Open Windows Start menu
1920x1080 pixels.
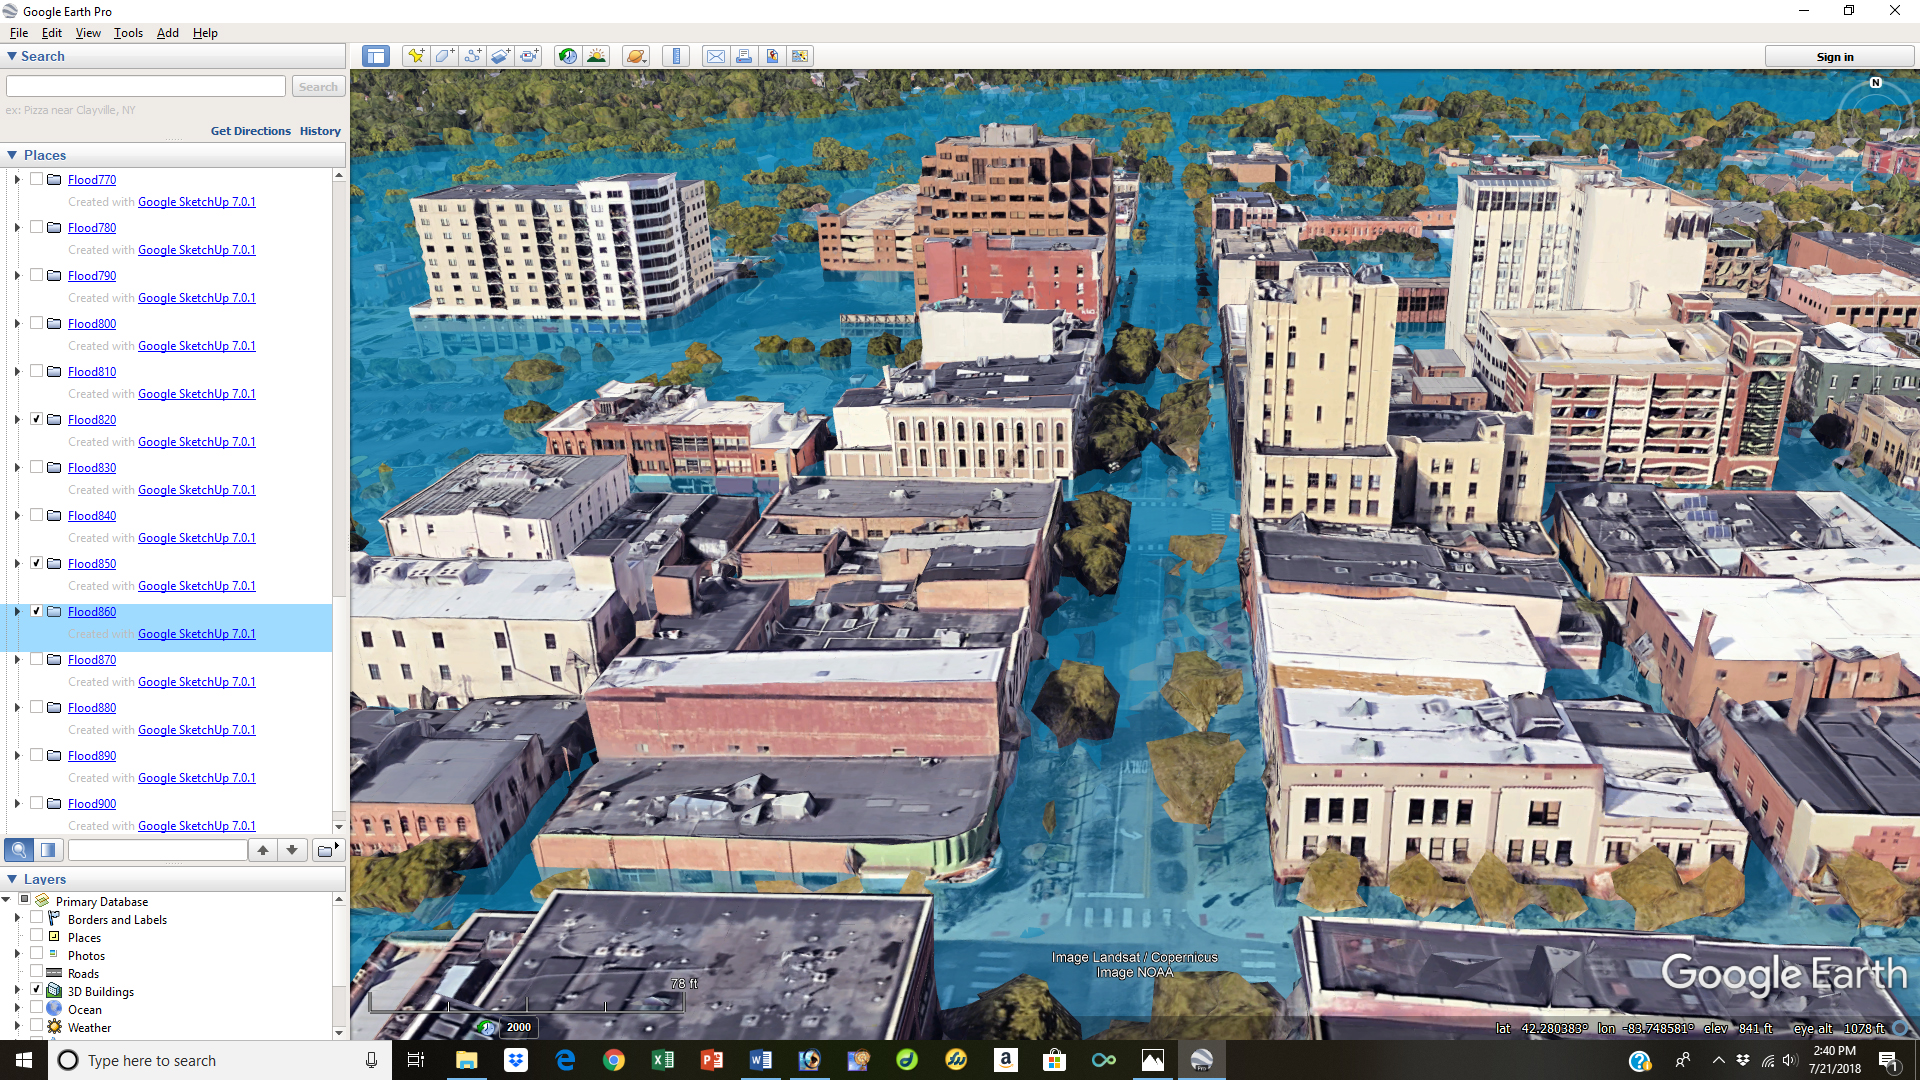[23, 1060]
